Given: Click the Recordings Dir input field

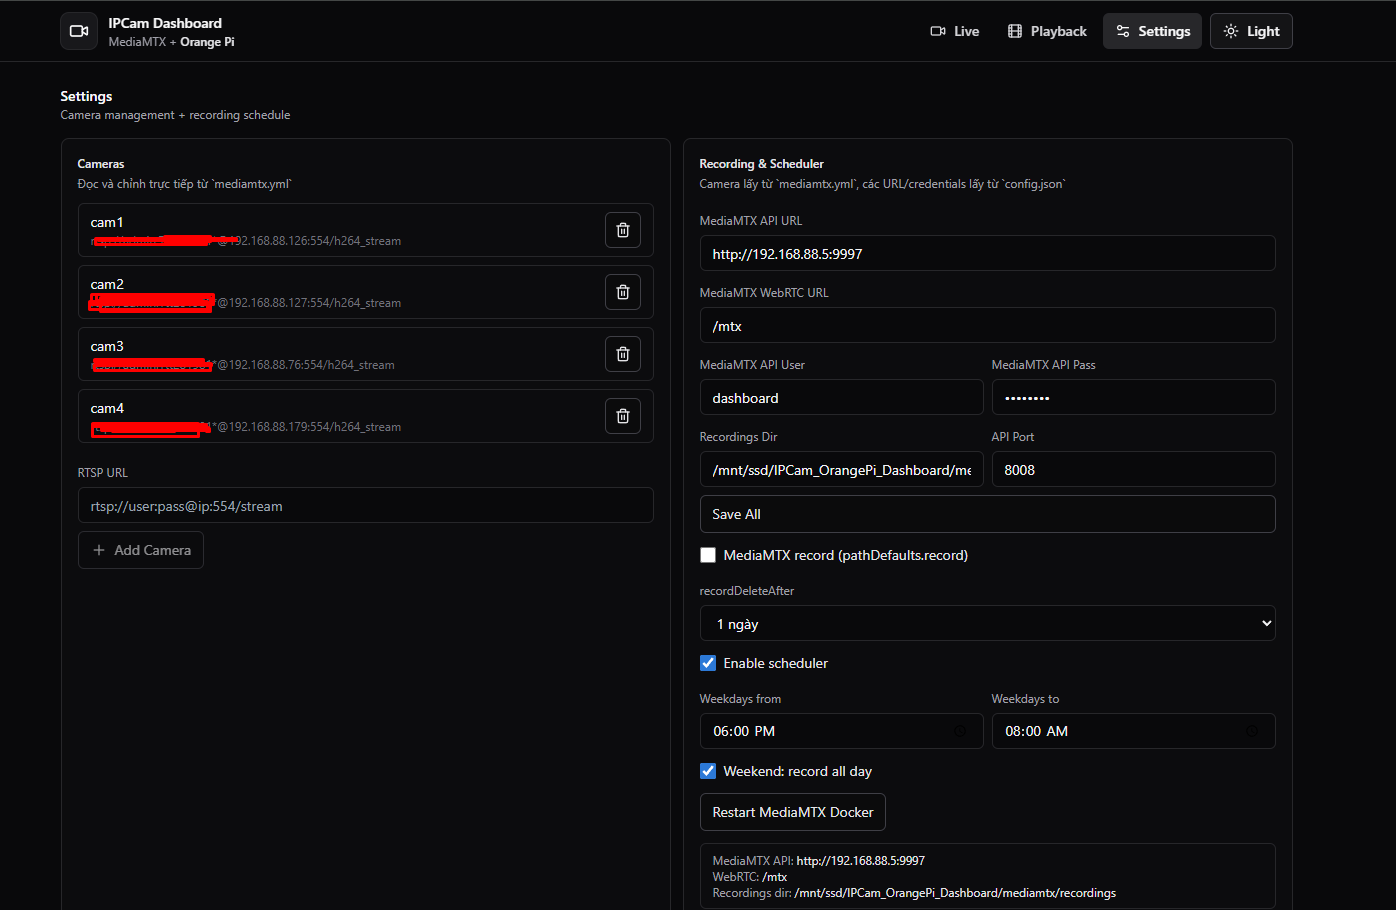Looking at the screenshot, I should (x=842, y=470).
